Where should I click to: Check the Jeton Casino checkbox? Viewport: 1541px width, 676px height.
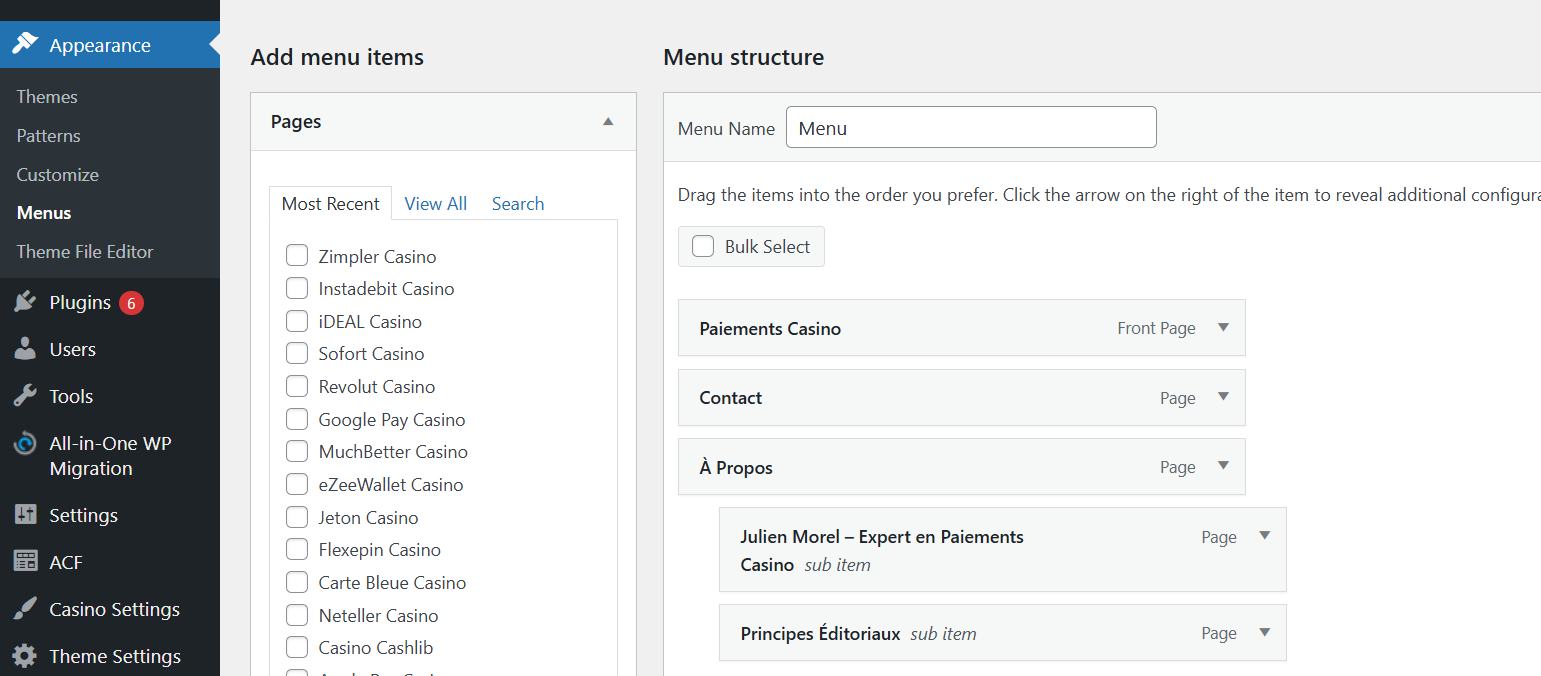pos(297,517)
